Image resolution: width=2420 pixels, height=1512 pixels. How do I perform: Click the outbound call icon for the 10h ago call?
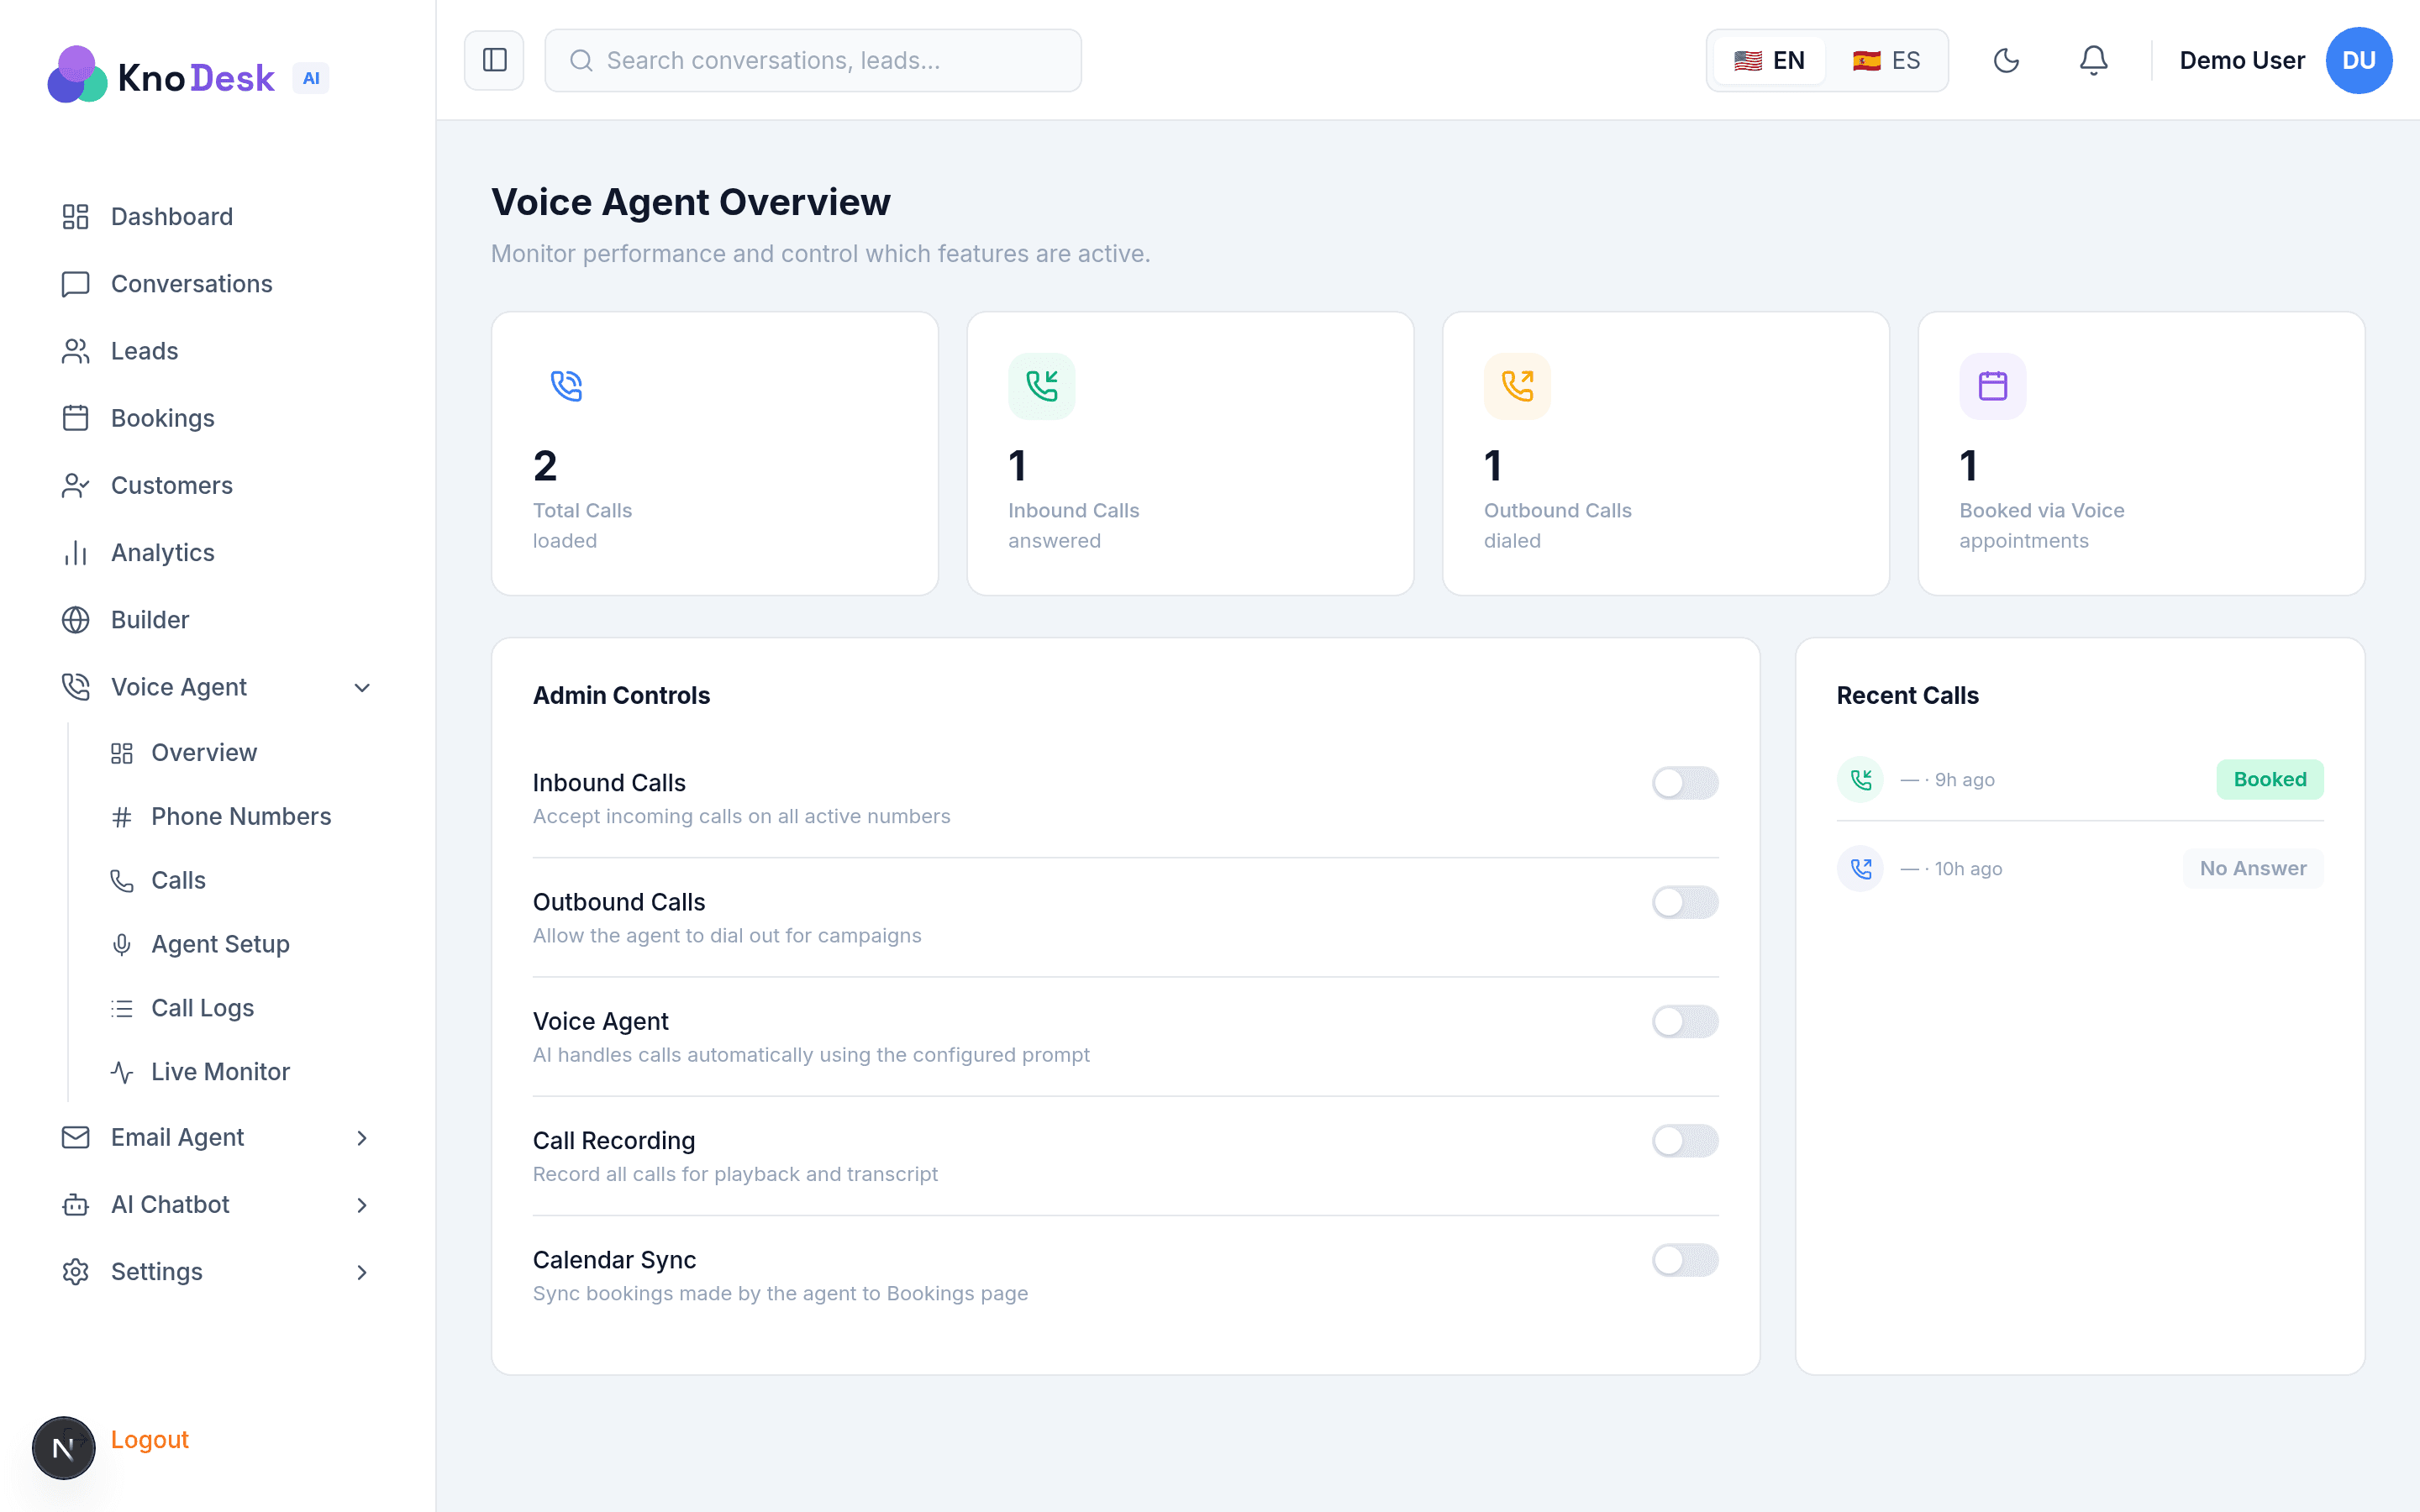pyautogui.click(x=1860, y=868)
